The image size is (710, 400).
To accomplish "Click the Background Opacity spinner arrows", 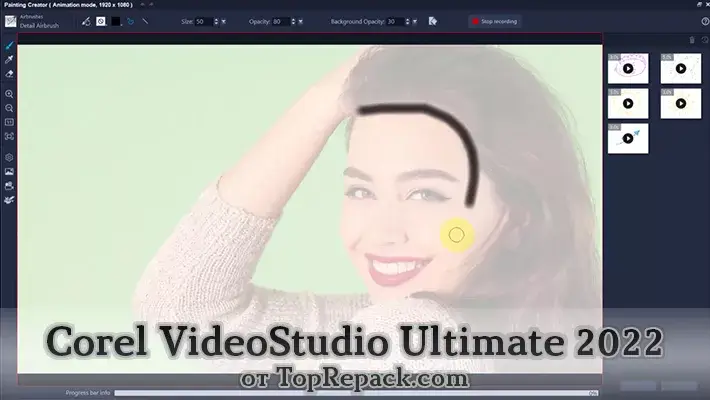I will [408, 21].
